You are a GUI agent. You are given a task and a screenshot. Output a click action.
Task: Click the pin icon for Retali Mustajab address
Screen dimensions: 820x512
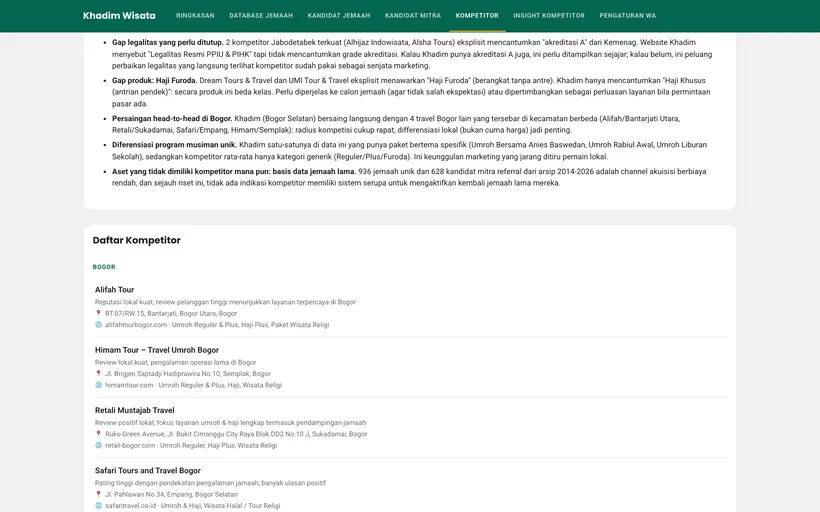98,434
